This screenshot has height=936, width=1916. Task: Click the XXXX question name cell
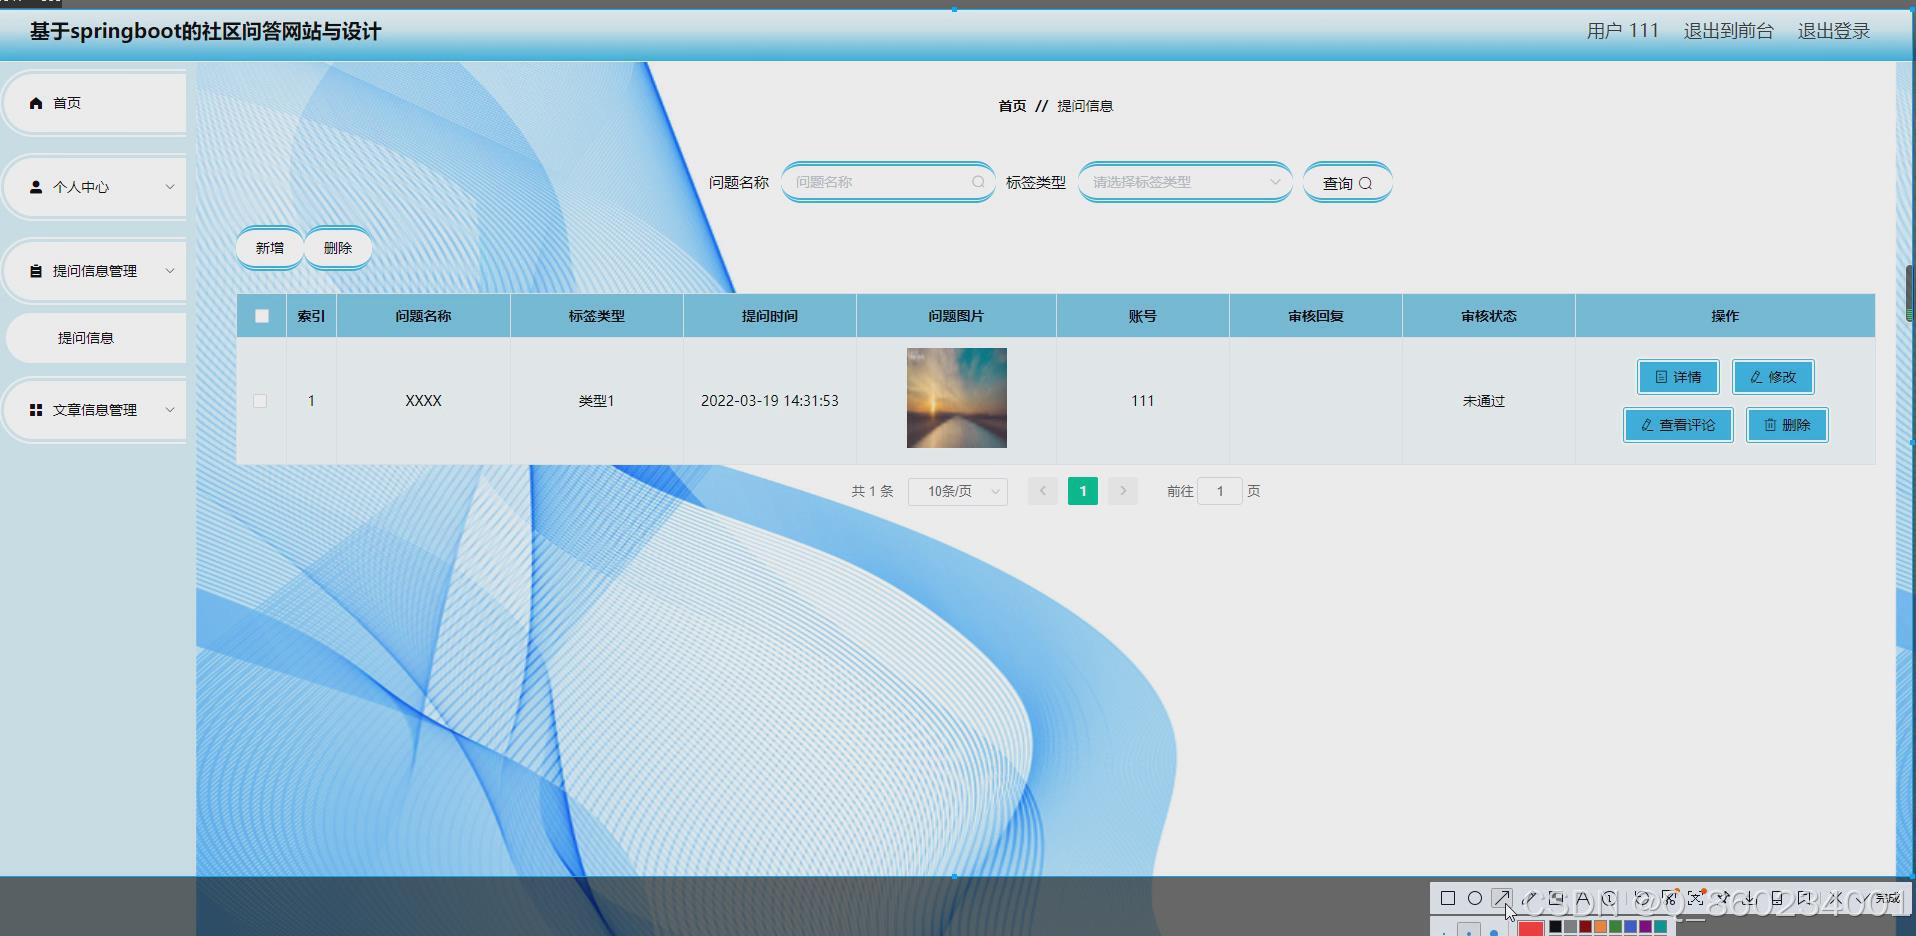[x=423, y=401]
